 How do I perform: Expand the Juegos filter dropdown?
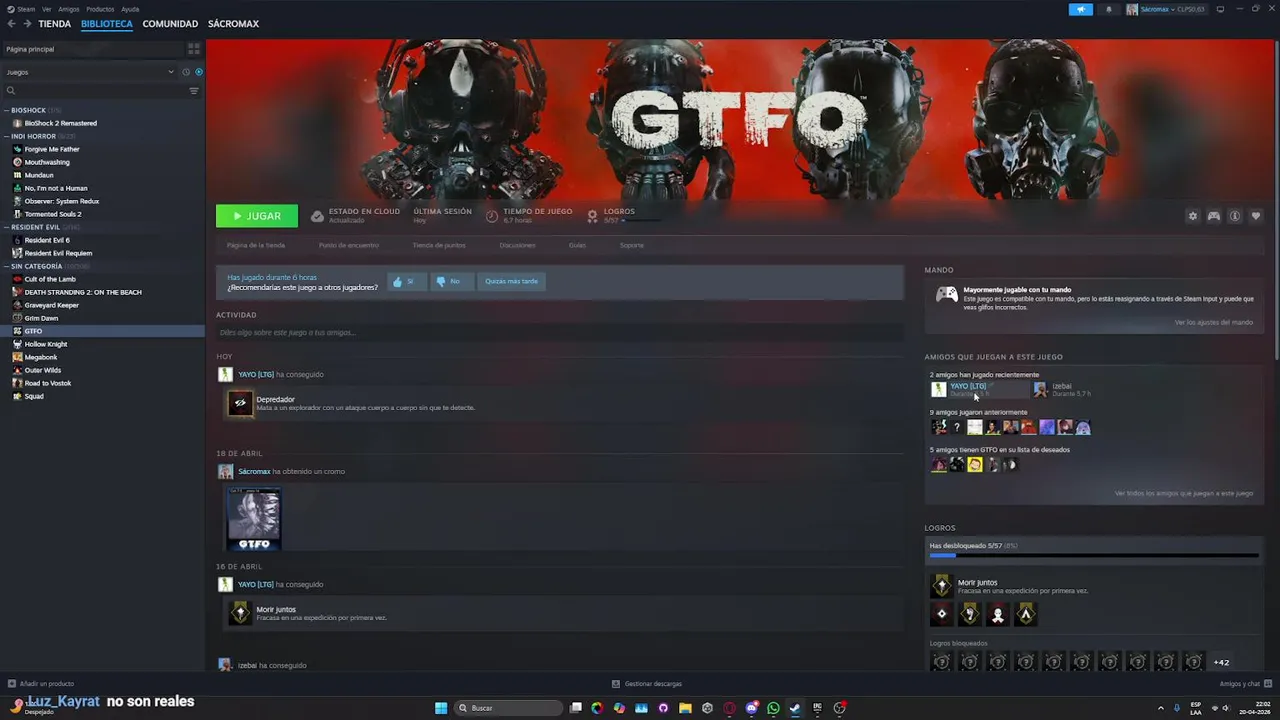click(90, 72)
